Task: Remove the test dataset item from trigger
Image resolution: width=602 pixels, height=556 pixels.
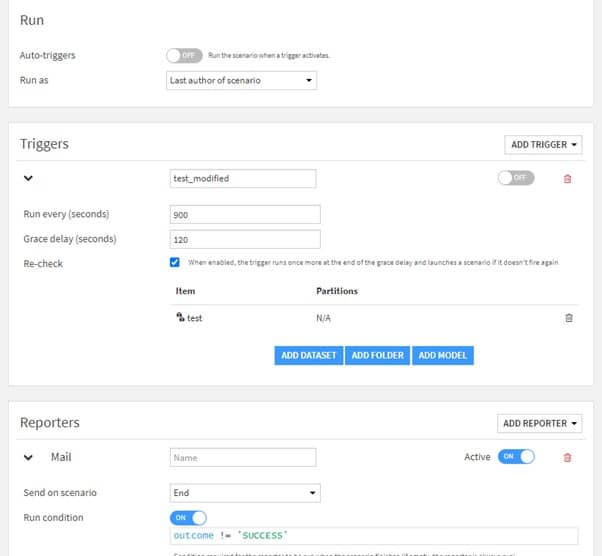Action: (569, 318)
